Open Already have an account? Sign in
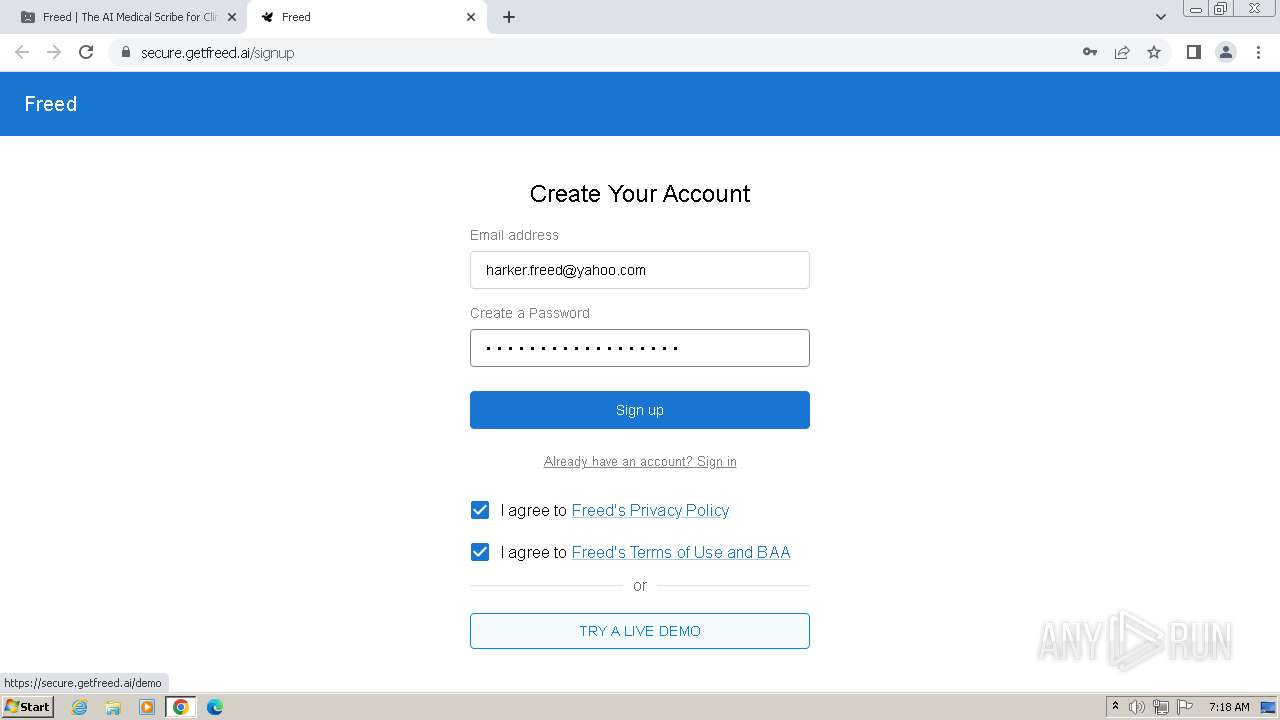 (x=640, y=461)
